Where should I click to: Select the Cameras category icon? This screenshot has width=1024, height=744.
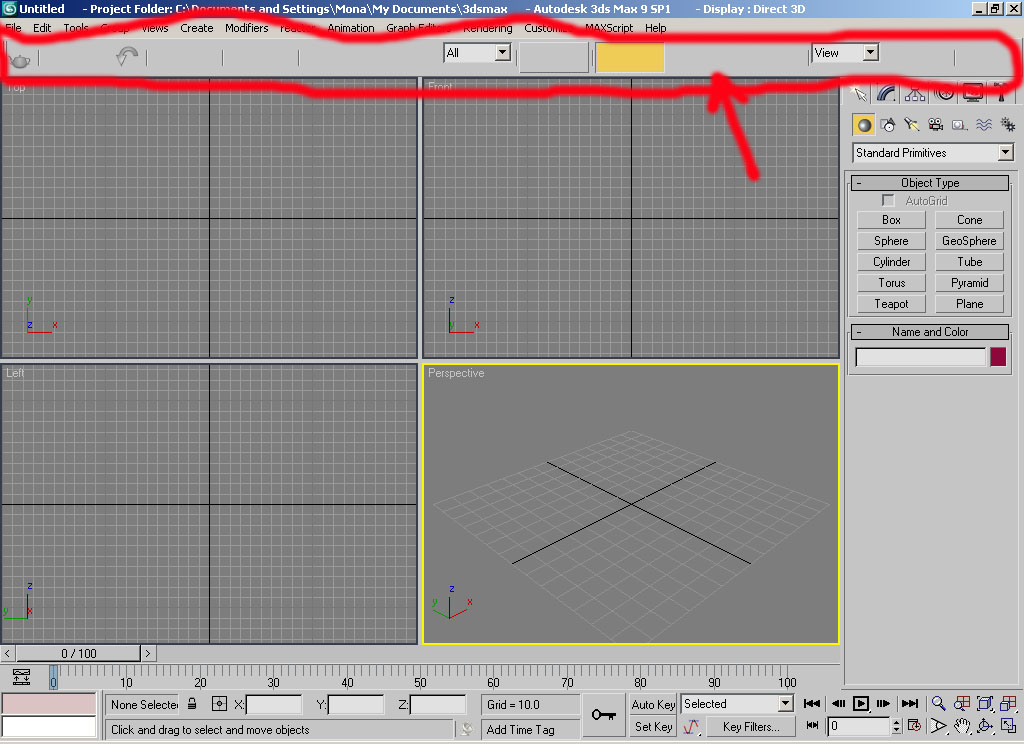(x=935, y=125)
